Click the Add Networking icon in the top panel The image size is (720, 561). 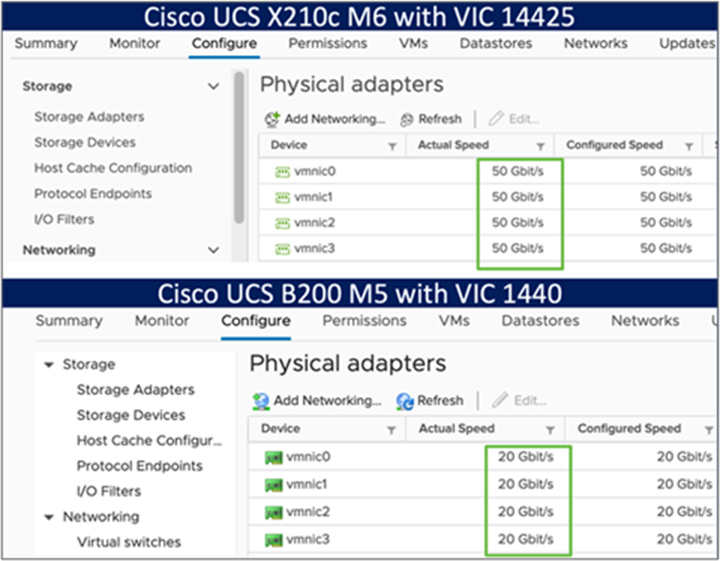coord(272,119)
